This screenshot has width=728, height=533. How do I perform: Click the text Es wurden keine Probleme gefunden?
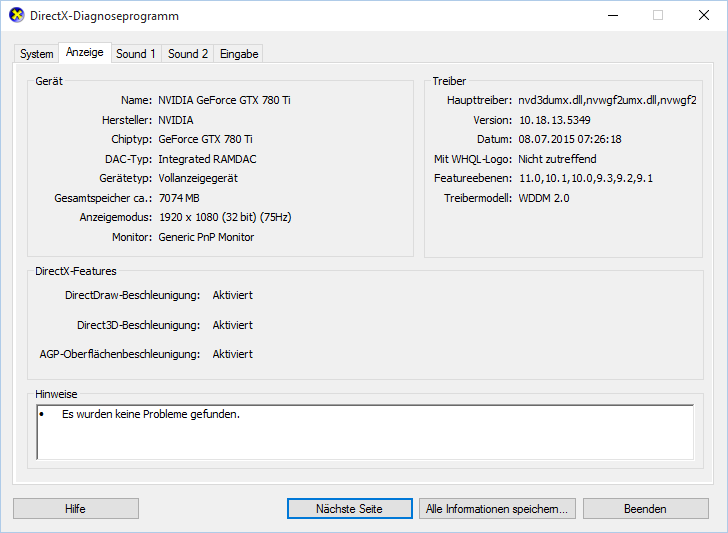pos(151,414)
